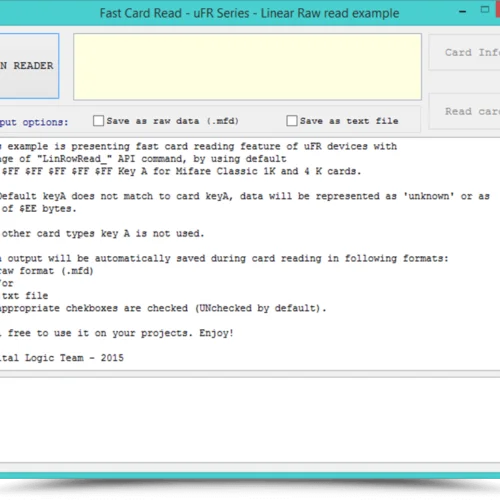Click the 'Save as raw data (.mfd)' label text

173,121
